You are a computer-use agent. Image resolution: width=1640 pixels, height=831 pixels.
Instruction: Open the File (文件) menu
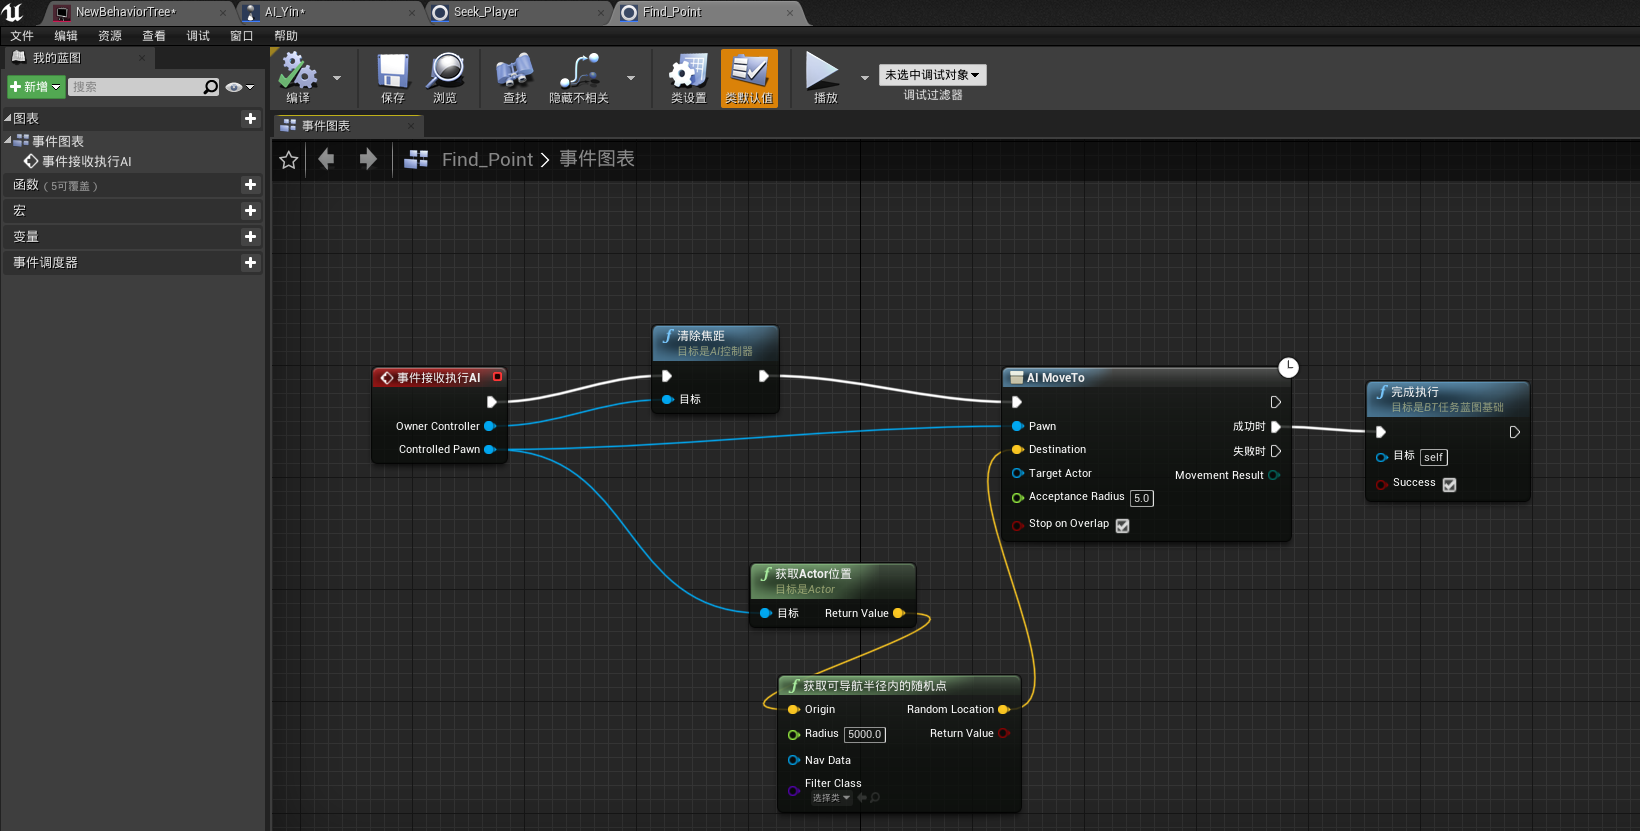(x=22, y=36)
